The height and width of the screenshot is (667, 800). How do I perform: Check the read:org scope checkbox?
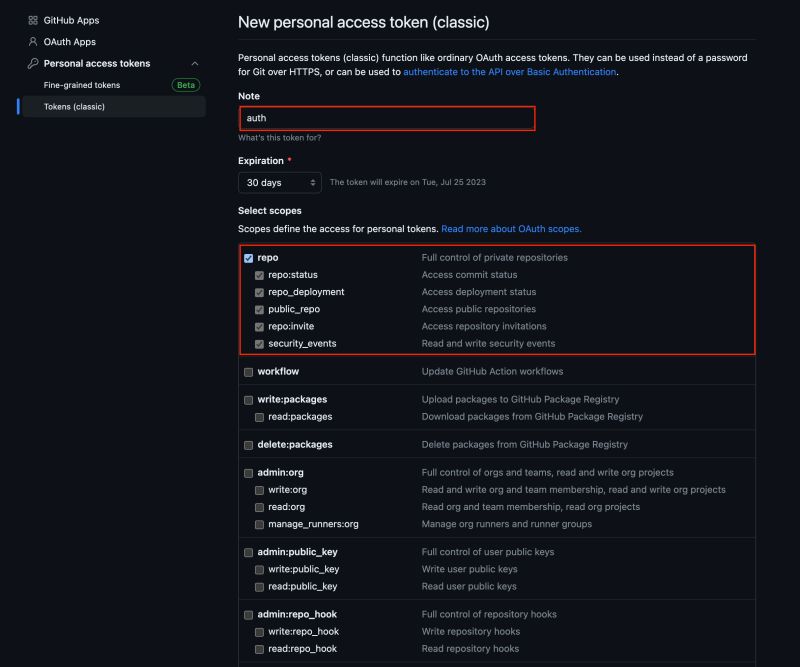pyautogui.click(x=259, y=507)
